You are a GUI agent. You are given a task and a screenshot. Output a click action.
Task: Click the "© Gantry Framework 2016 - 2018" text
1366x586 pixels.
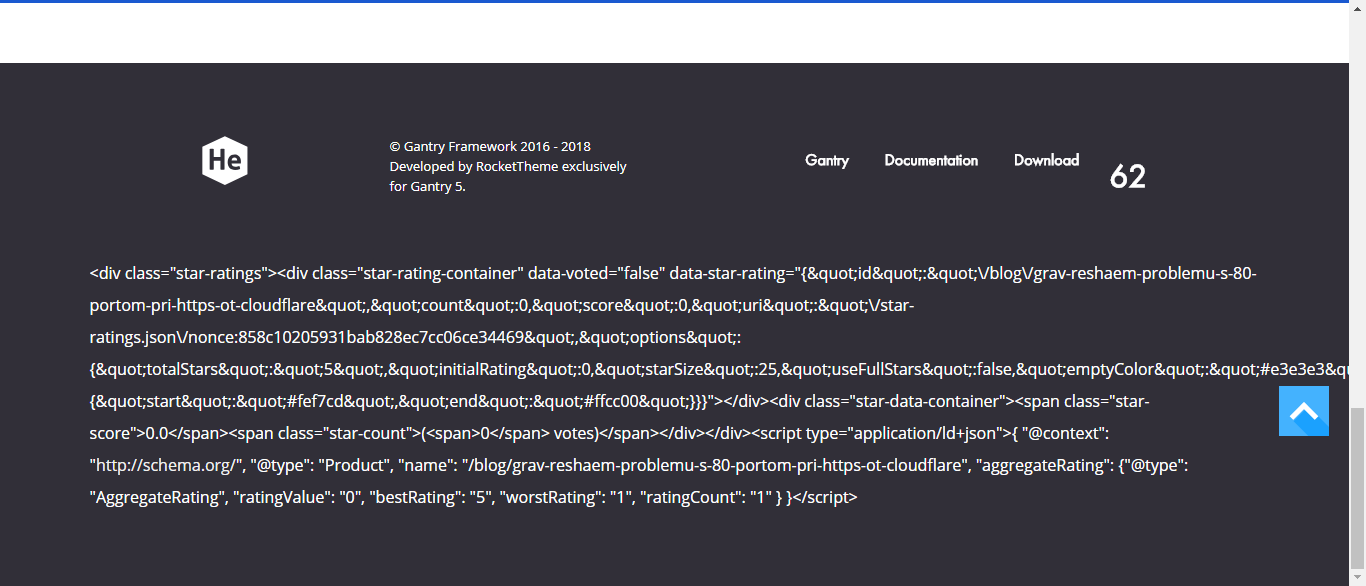[x=490, y=146]
